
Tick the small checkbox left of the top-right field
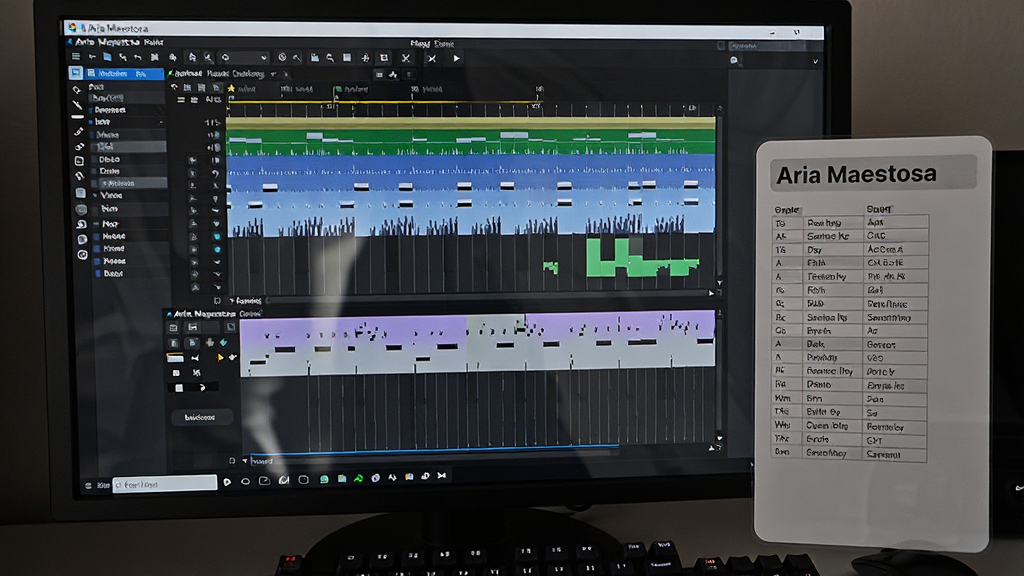721,46
